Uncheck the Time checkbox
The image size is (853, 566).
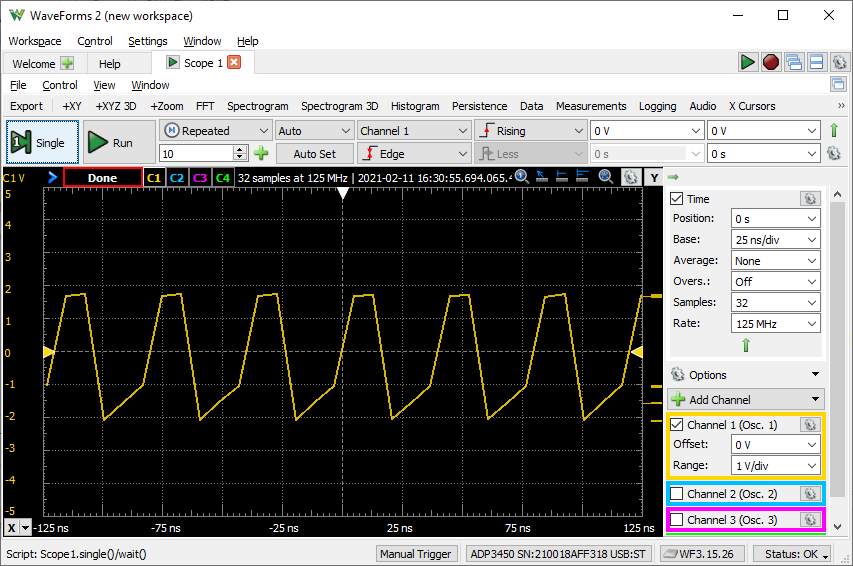[x=676, y=199]
